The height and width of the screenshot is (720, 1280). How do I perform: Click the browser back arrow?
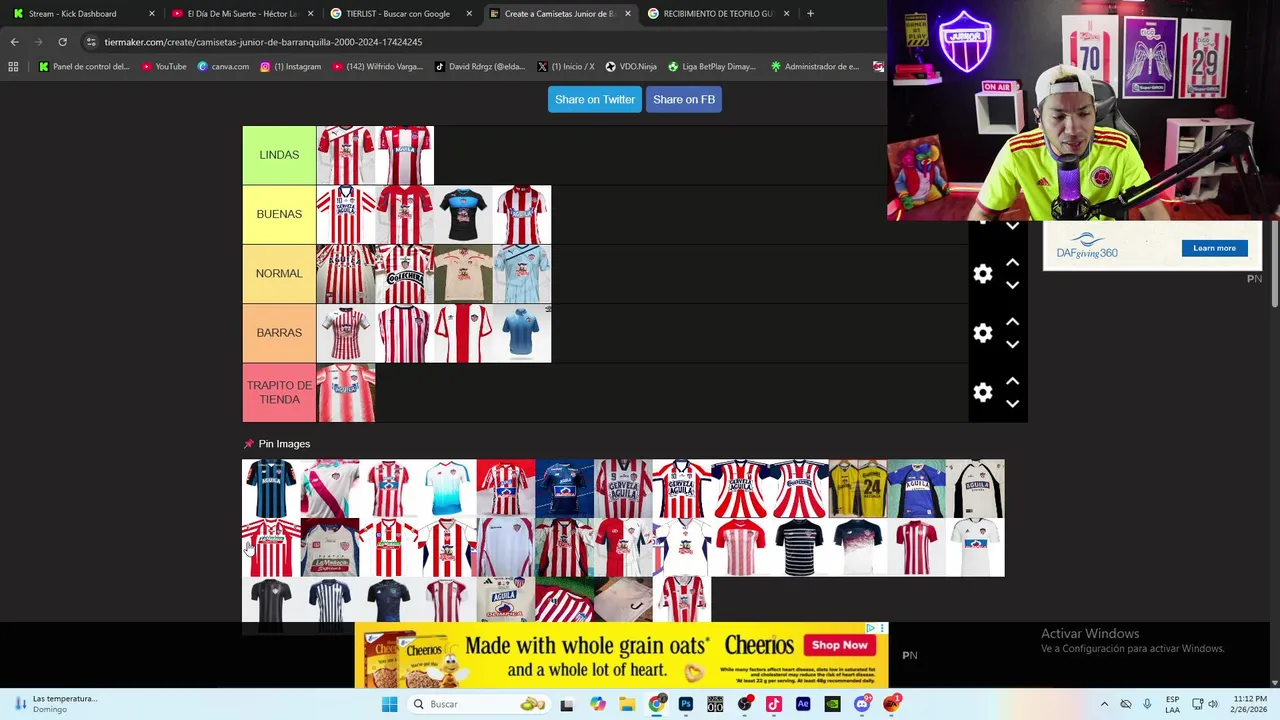pyautogui.click(x=14, y=42)
